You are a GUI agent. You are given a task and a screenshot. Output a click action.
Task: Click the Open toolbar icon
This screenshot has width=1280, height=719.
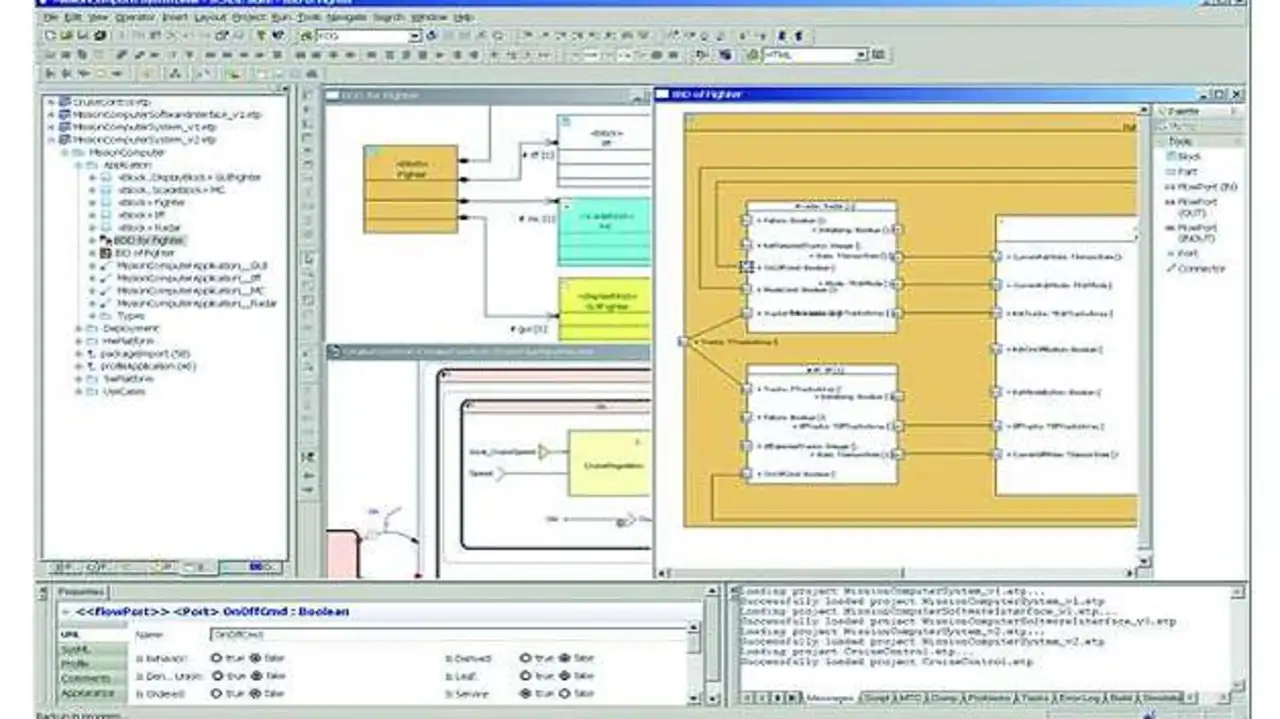click(x=69, y=36)
